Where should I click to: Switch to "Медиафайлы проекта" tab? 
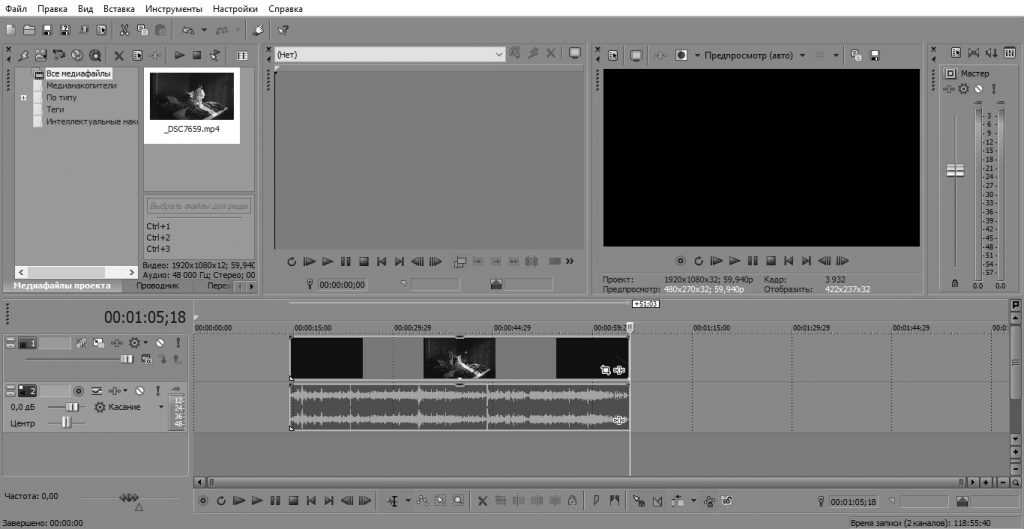tap(62, 286)
